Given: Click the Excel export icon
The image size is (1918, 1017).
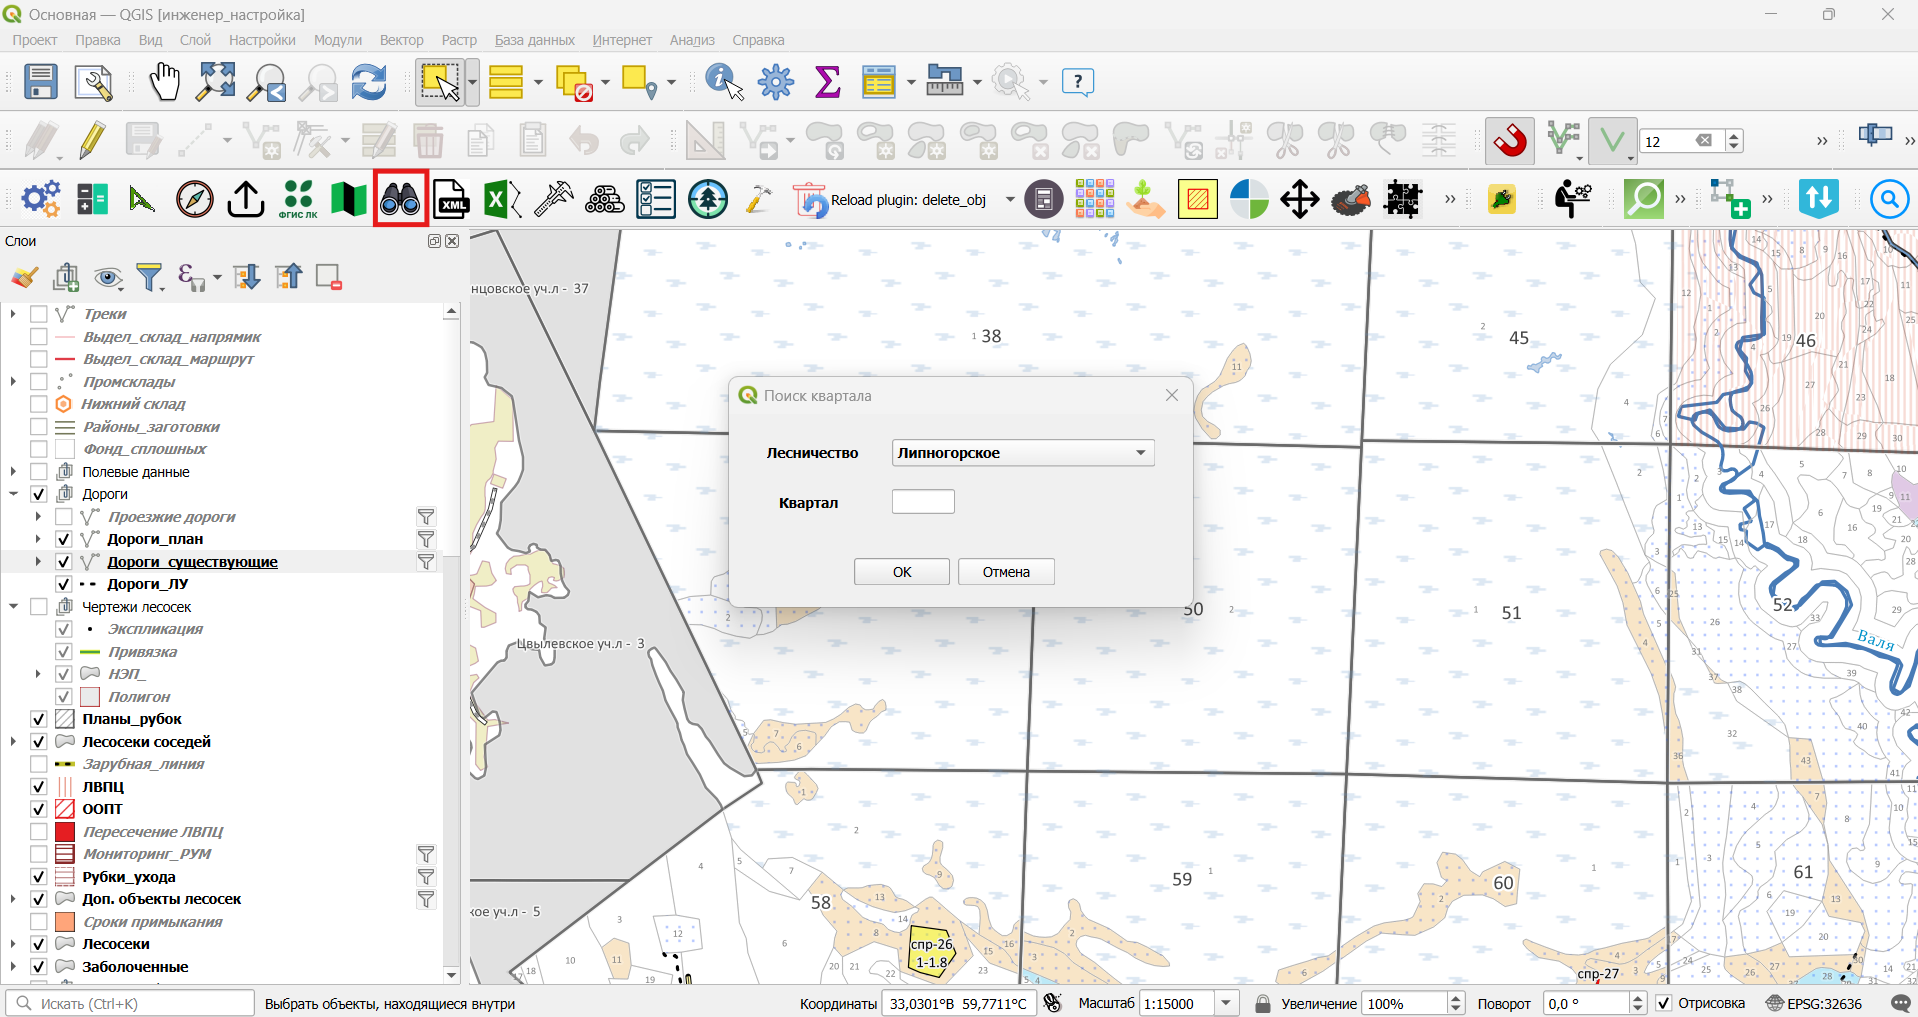Looking at the screenshot, I should click(502, 199).
